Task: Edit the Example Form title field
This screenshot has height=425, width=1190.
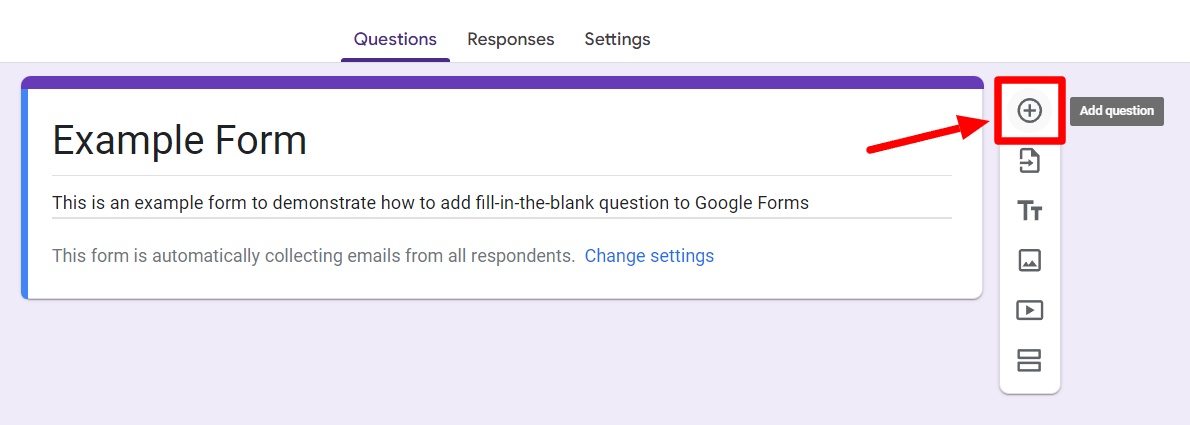Action: [180, 141]
